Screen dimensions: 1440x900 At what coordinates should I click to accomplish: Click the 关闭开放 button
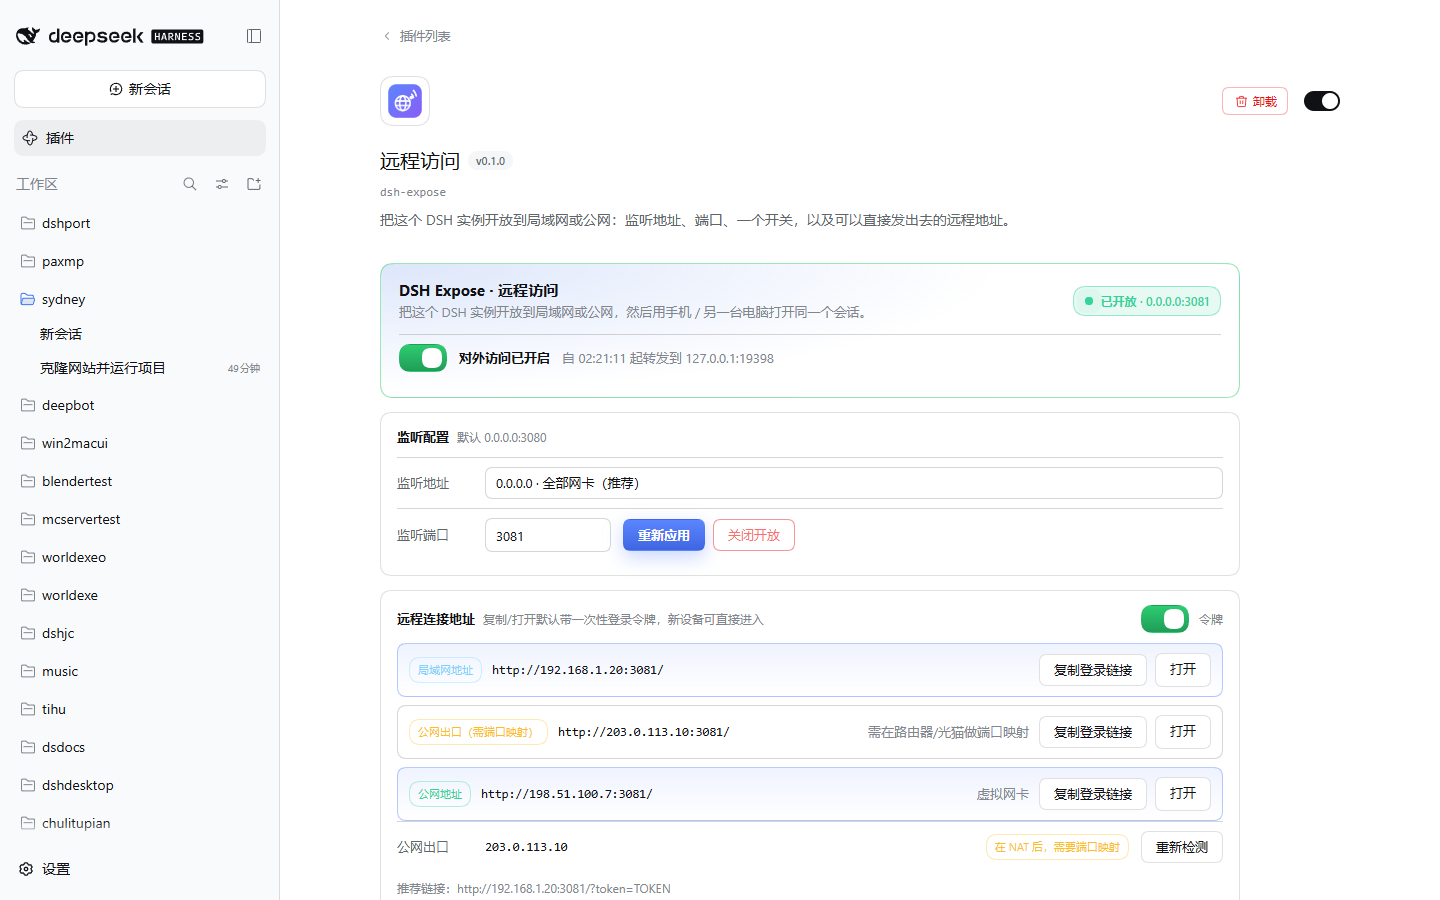click(754, 535)
